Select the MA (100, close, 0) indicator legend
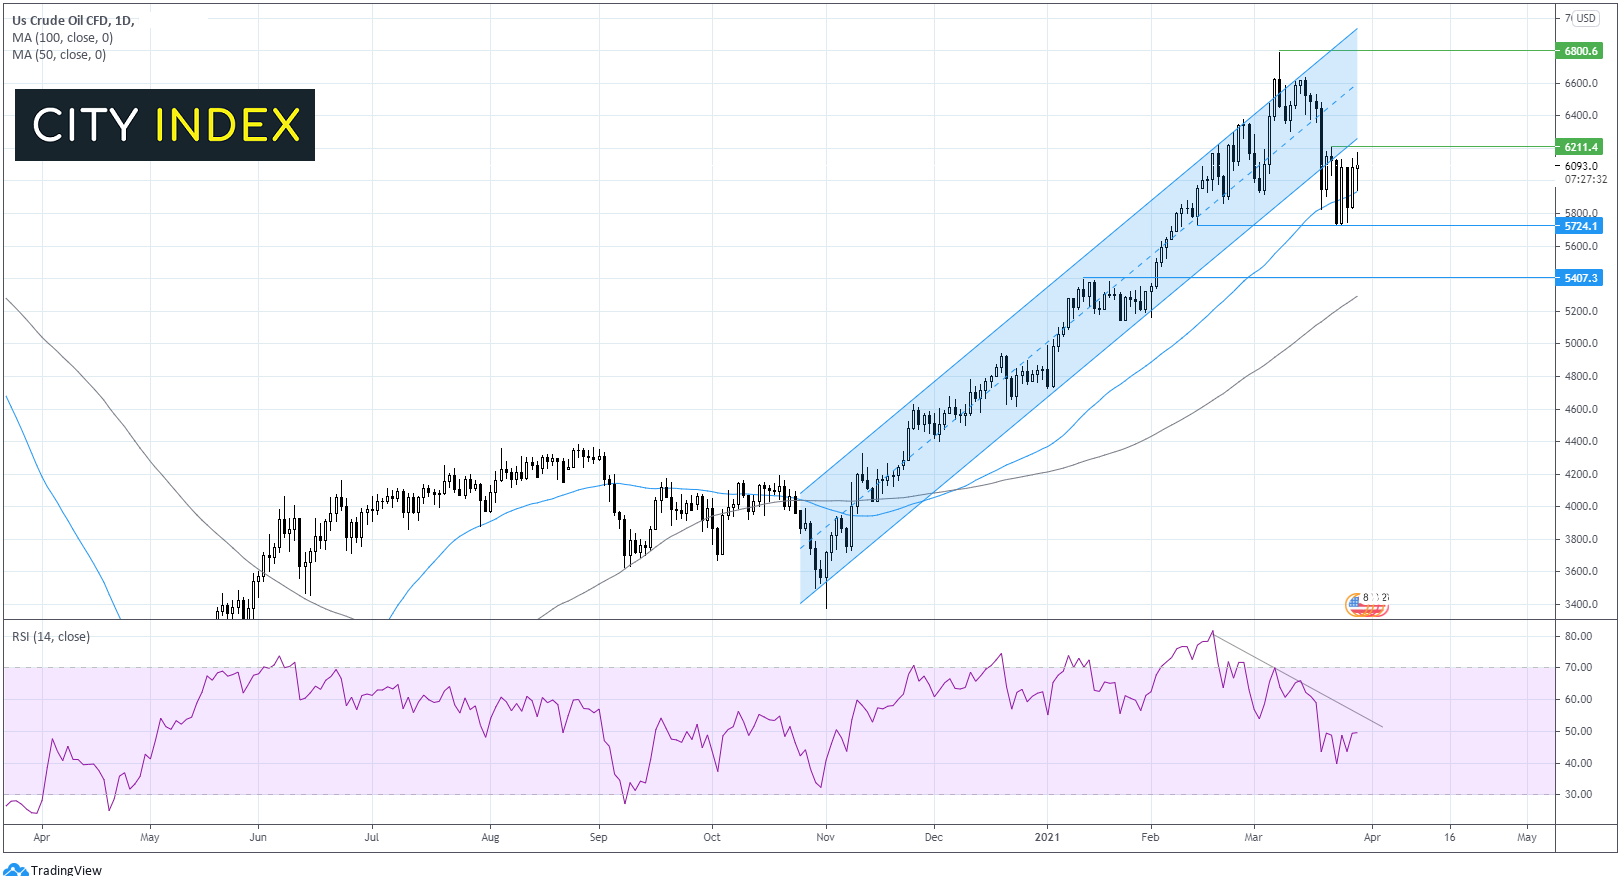 (62, 38)
